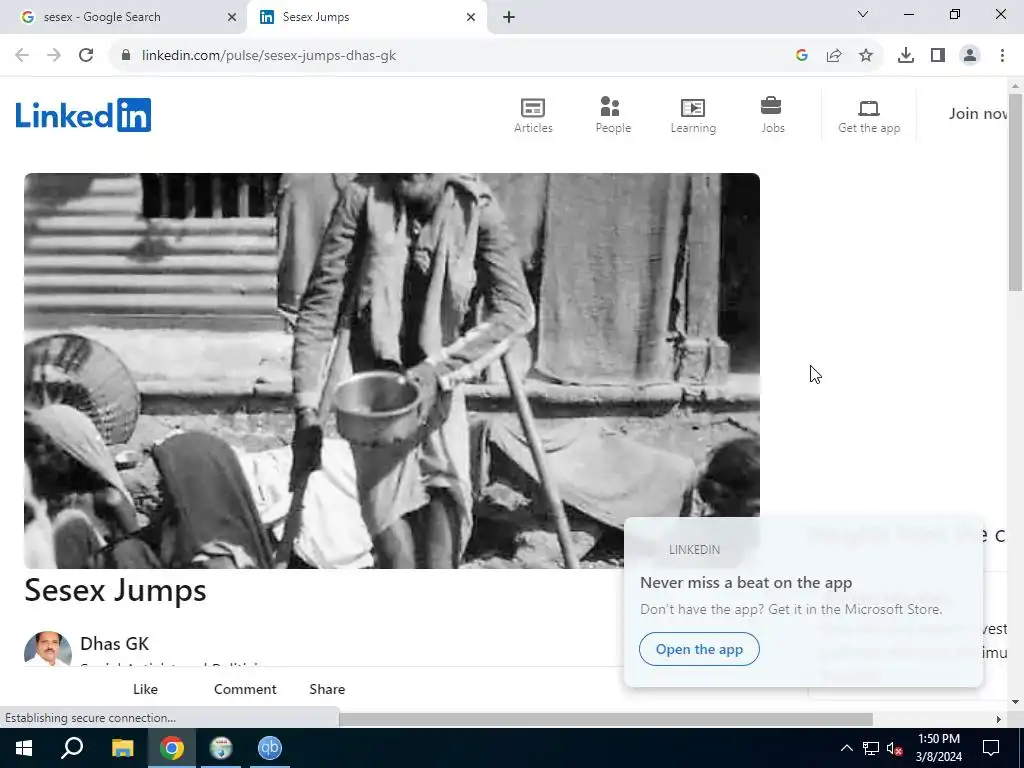Go forward using the browser forward arrow
This screenshot has height=768, width=1024.
(54, 55)
